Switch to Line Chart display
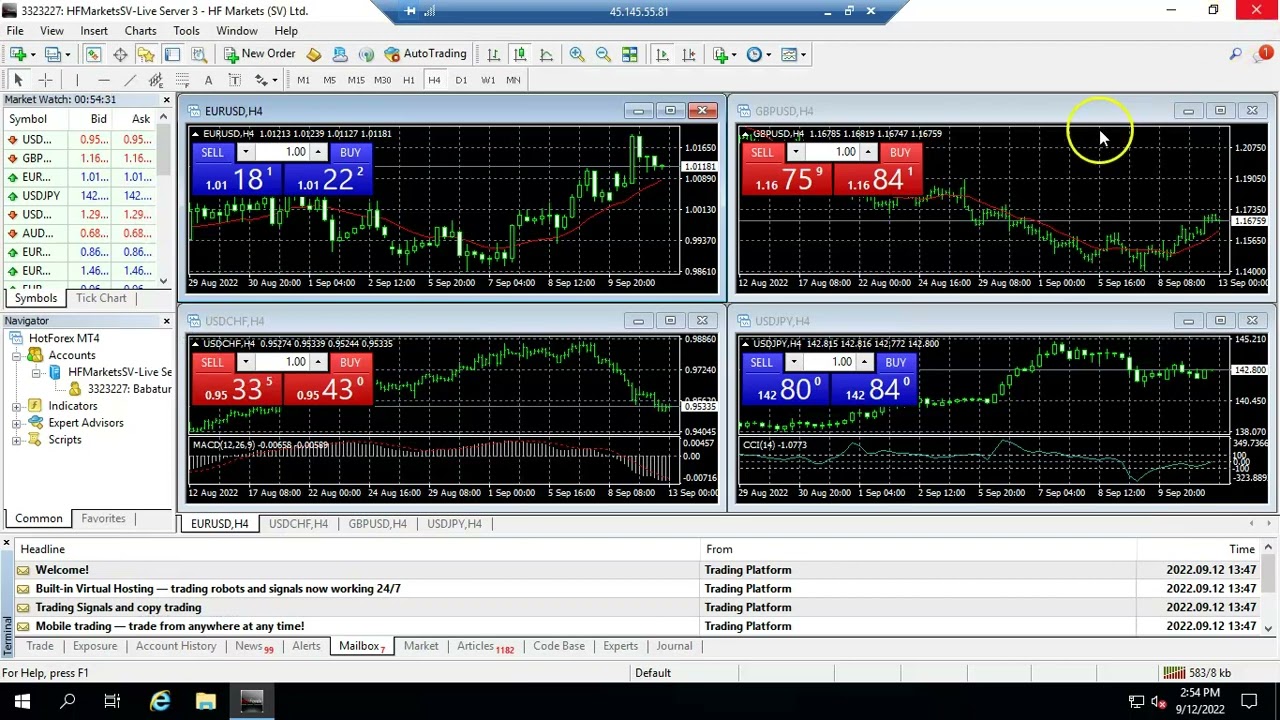 click(546, 54)
